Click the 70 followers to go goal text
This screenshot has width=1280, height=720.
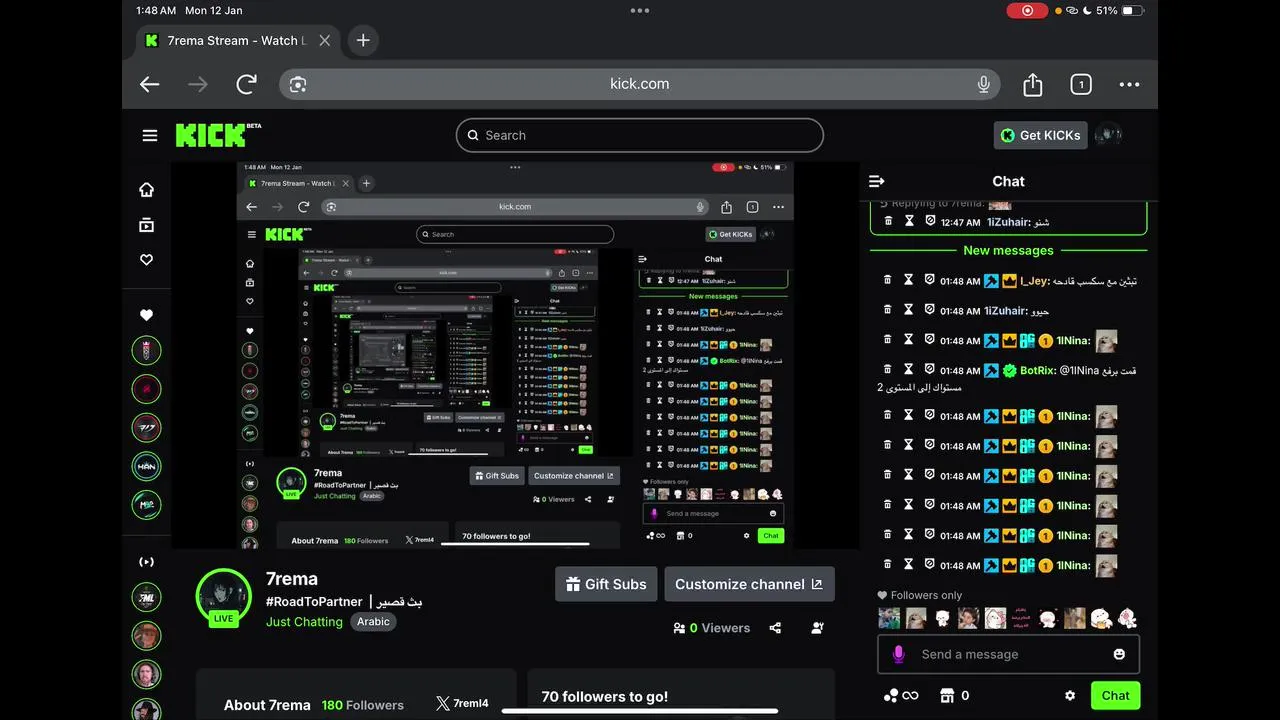point(604,696)
